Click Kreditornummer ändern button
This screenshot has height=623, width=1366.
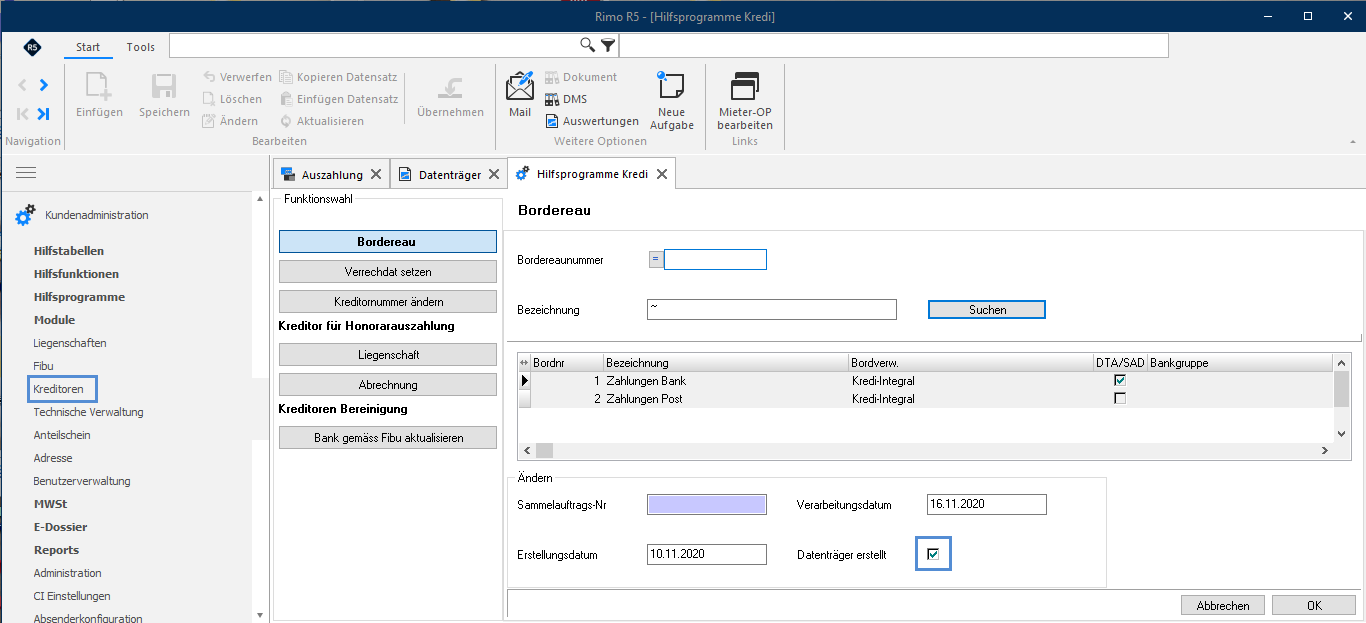(x=388, y=301)
